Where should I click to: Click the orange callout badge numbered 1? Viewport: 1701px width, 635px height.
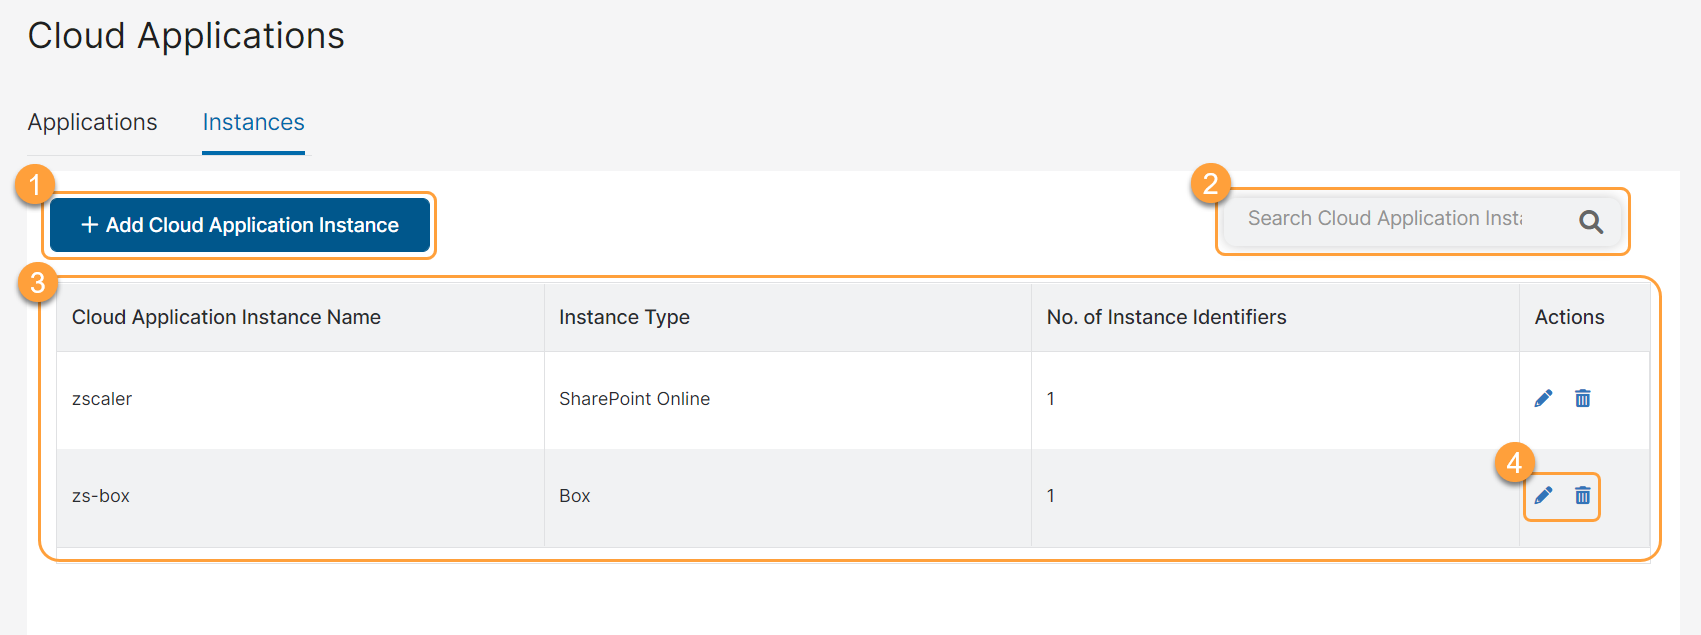[x=35, y=185]
